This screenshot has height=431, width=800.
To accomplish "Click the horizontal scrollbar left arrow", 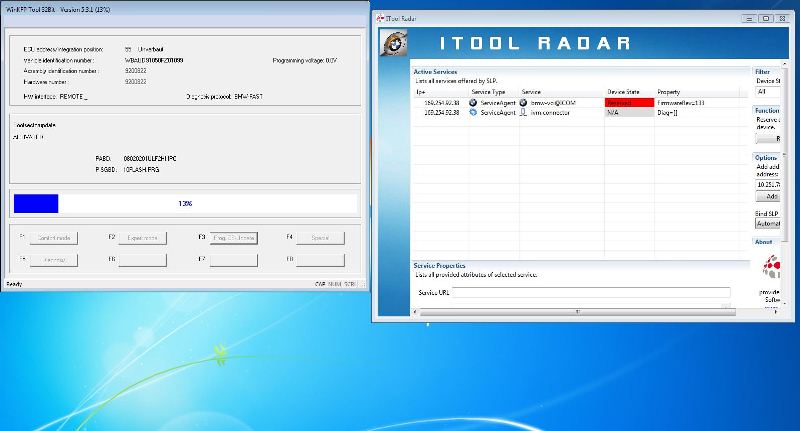I will [x=415, y=312].
